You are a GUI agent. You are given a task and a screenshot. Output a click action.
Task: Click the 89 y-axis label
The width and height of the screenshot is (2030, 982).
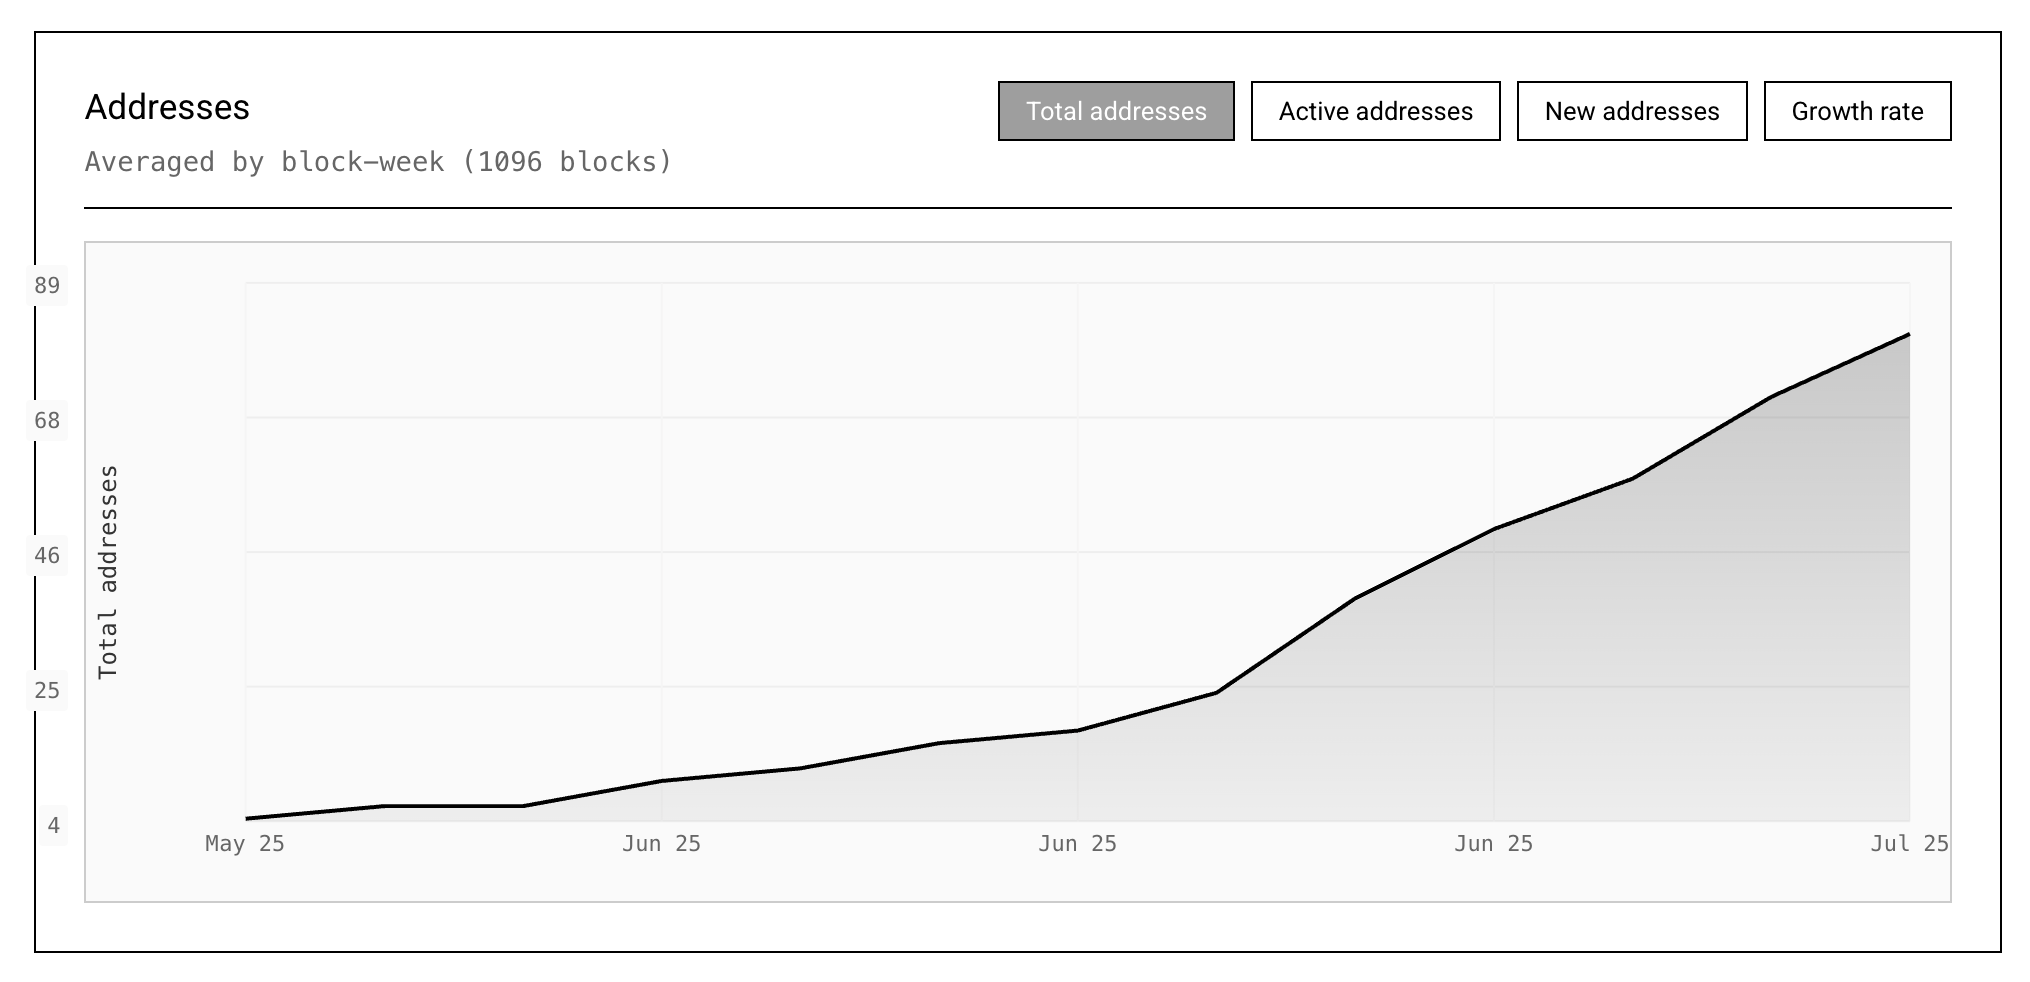[47, 286]
